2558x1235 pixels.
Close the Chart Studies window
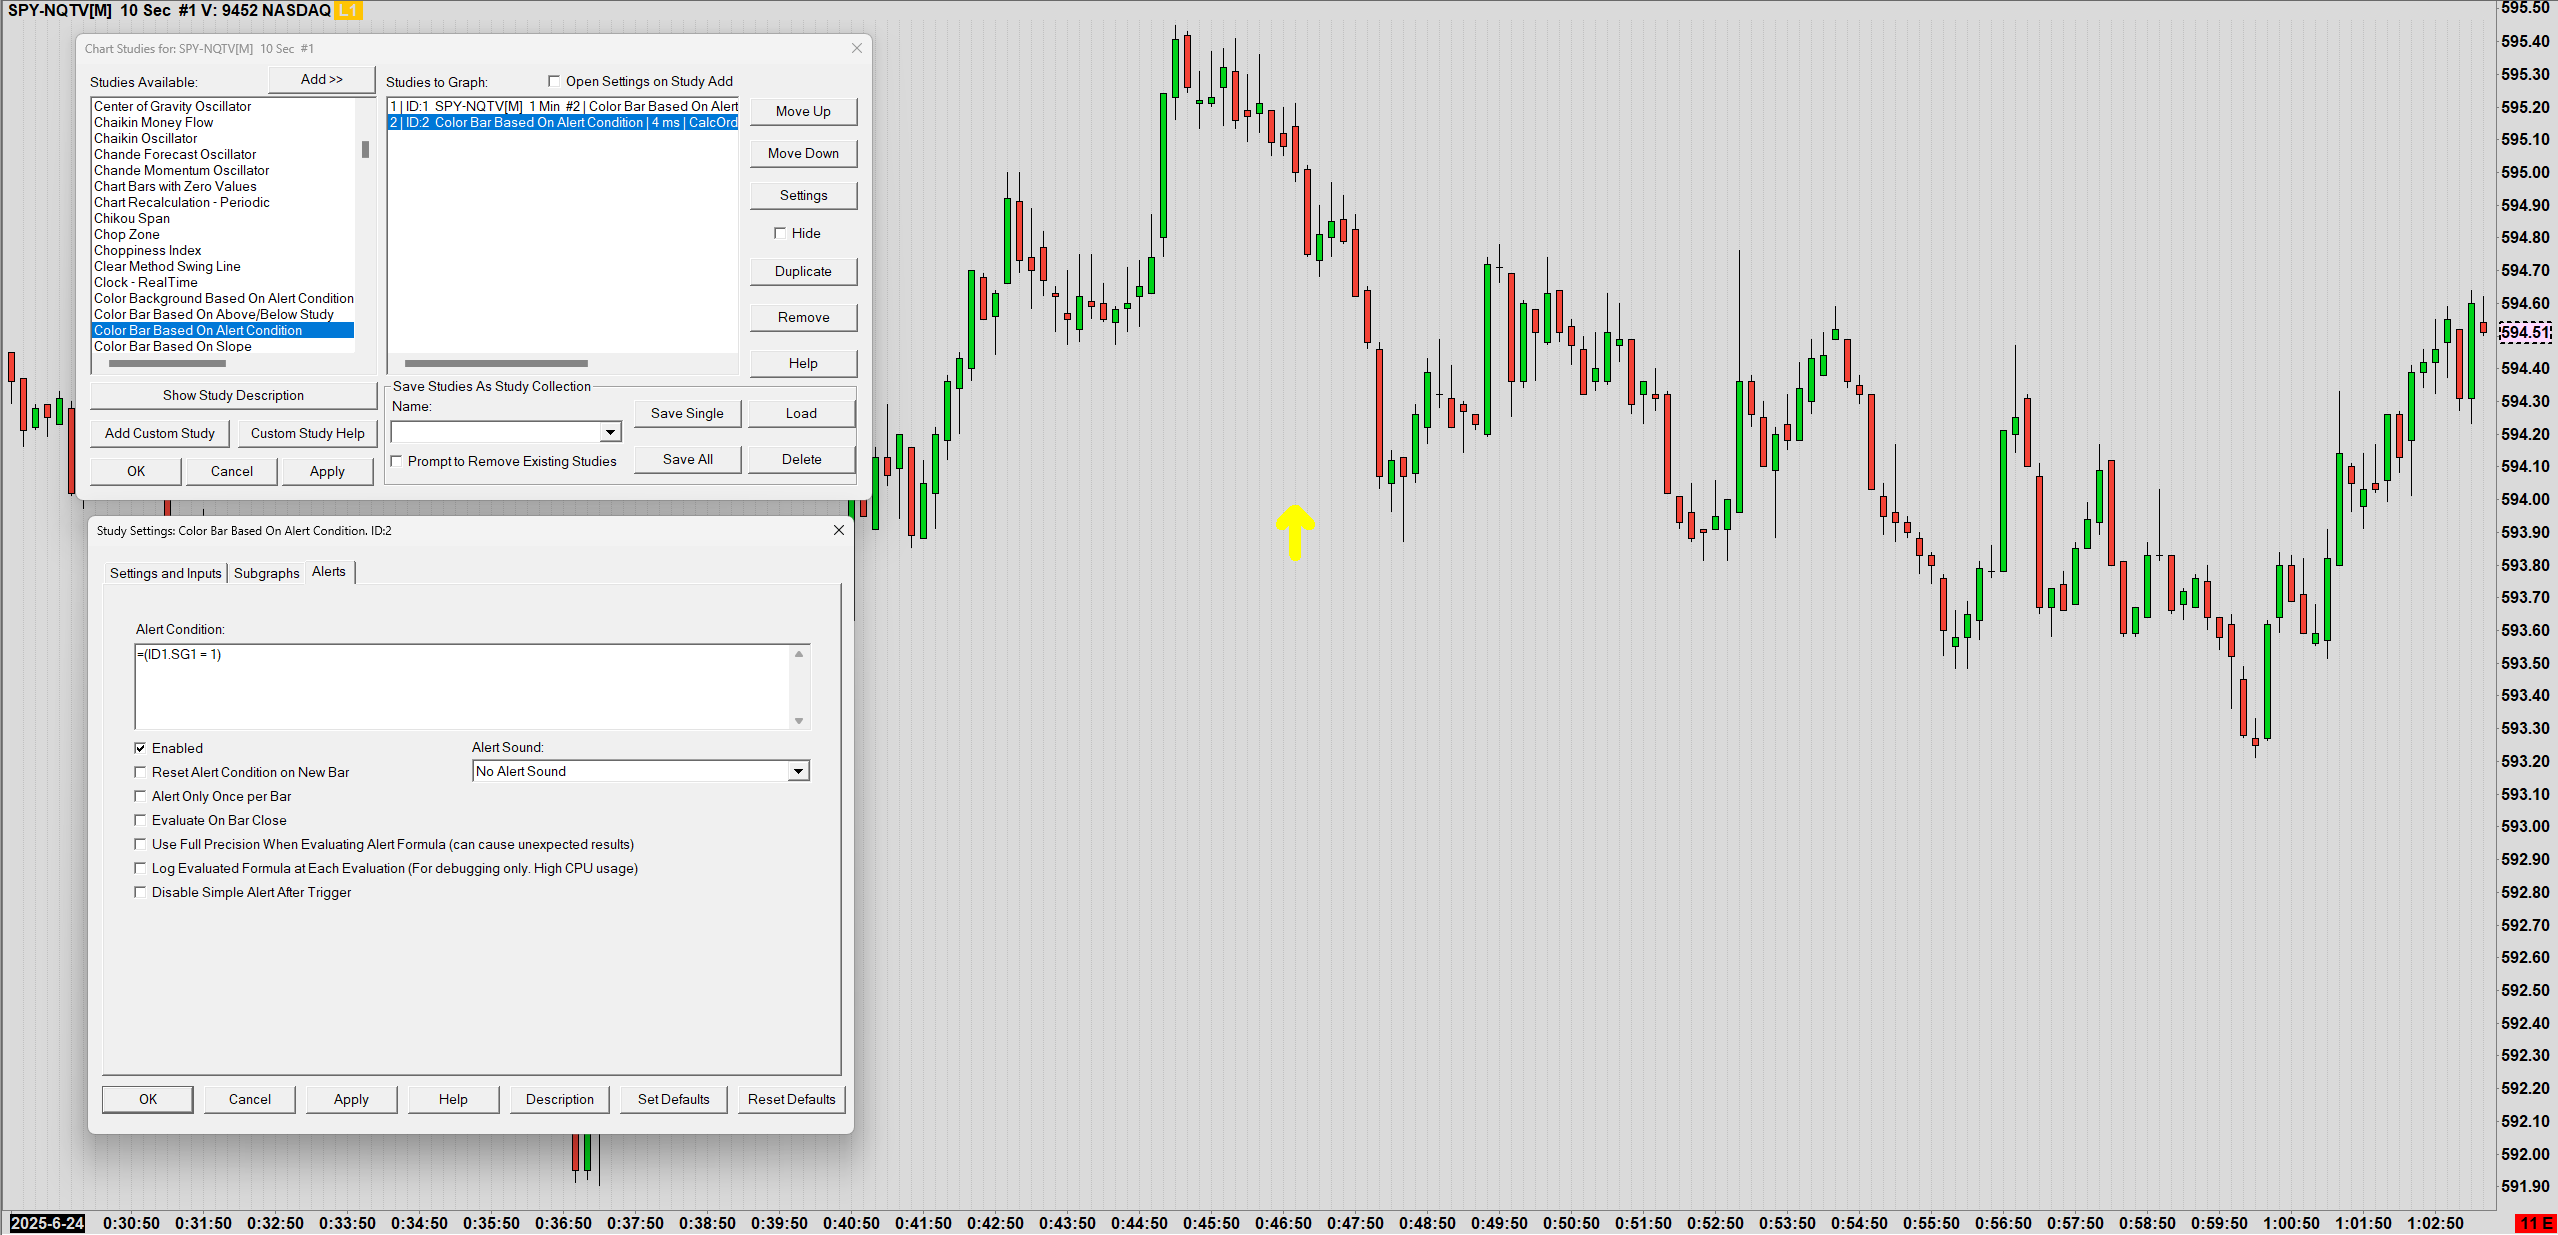(x=857, y=48)
